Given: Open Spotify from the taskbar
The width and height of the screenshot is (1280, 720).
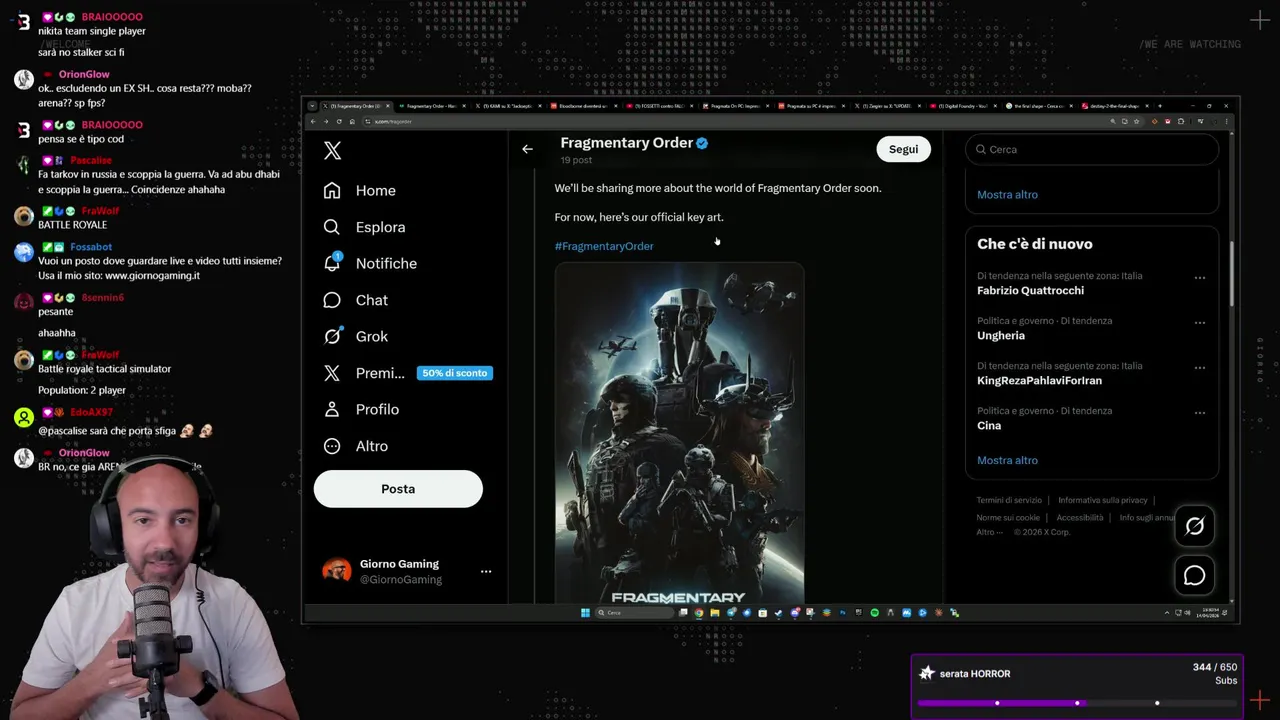Looking at the screenshot, I should [x=875, y=613].
